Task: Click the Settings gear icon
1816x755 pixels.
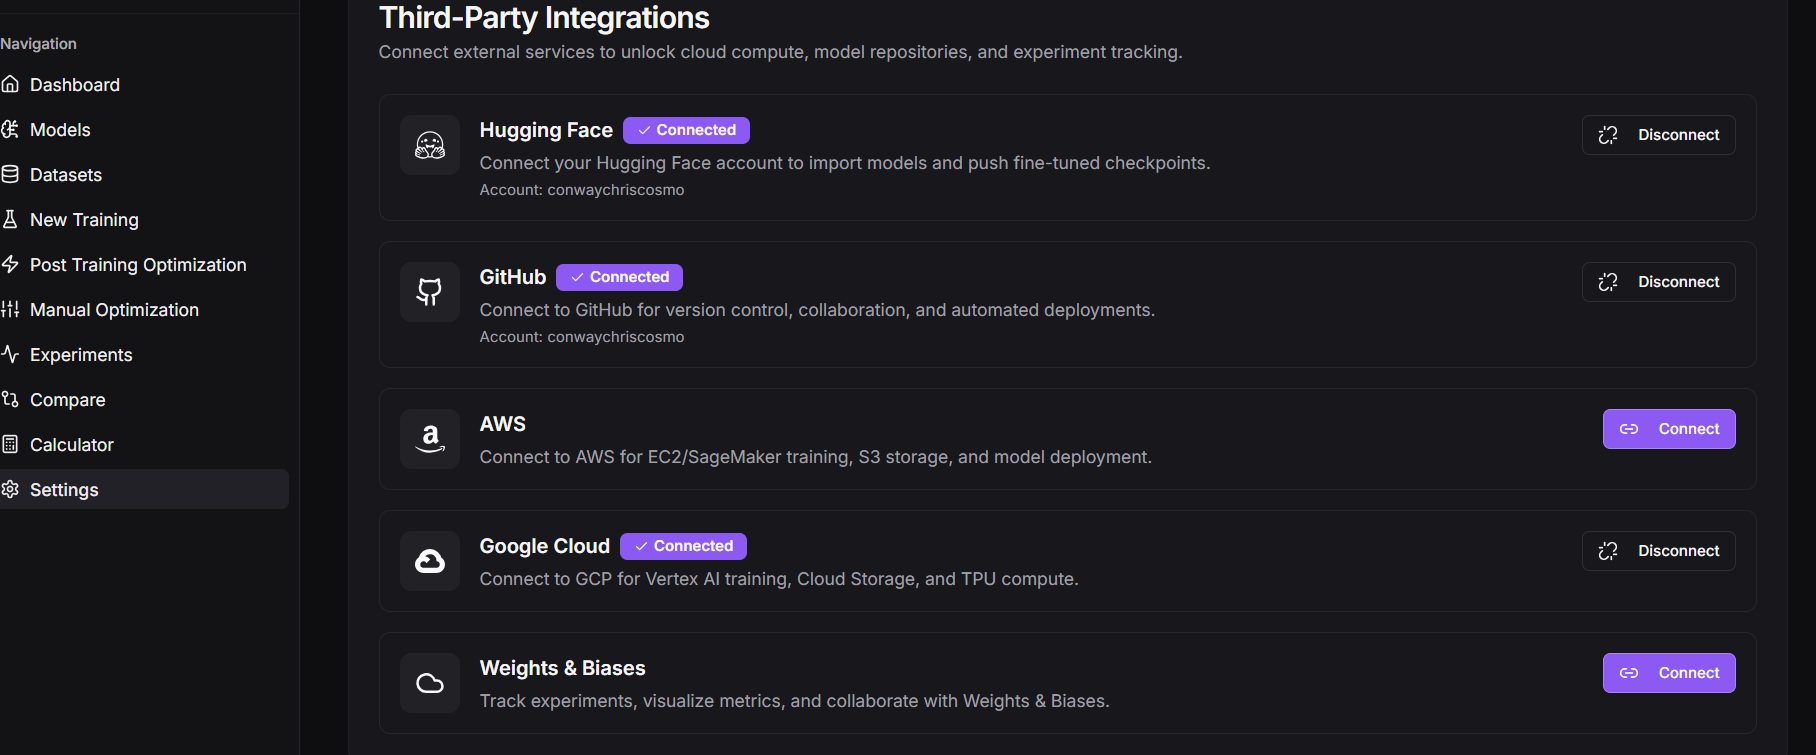Action: click(10, 489)
